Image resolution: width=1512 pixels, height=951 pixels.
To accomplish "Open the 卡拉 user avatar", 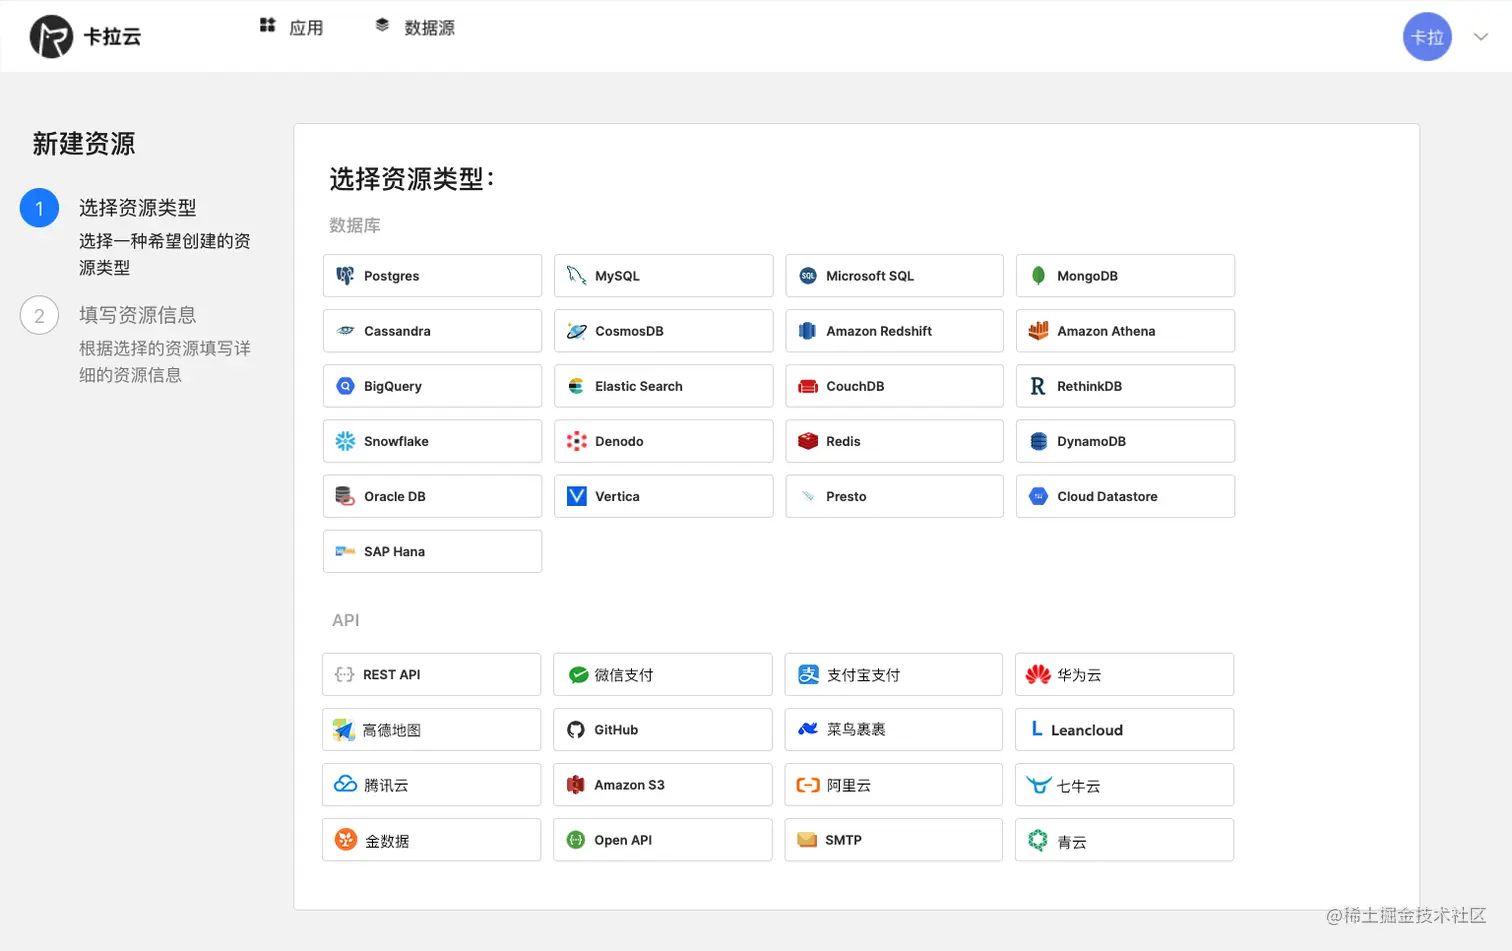I will [x=1427, y=36].
